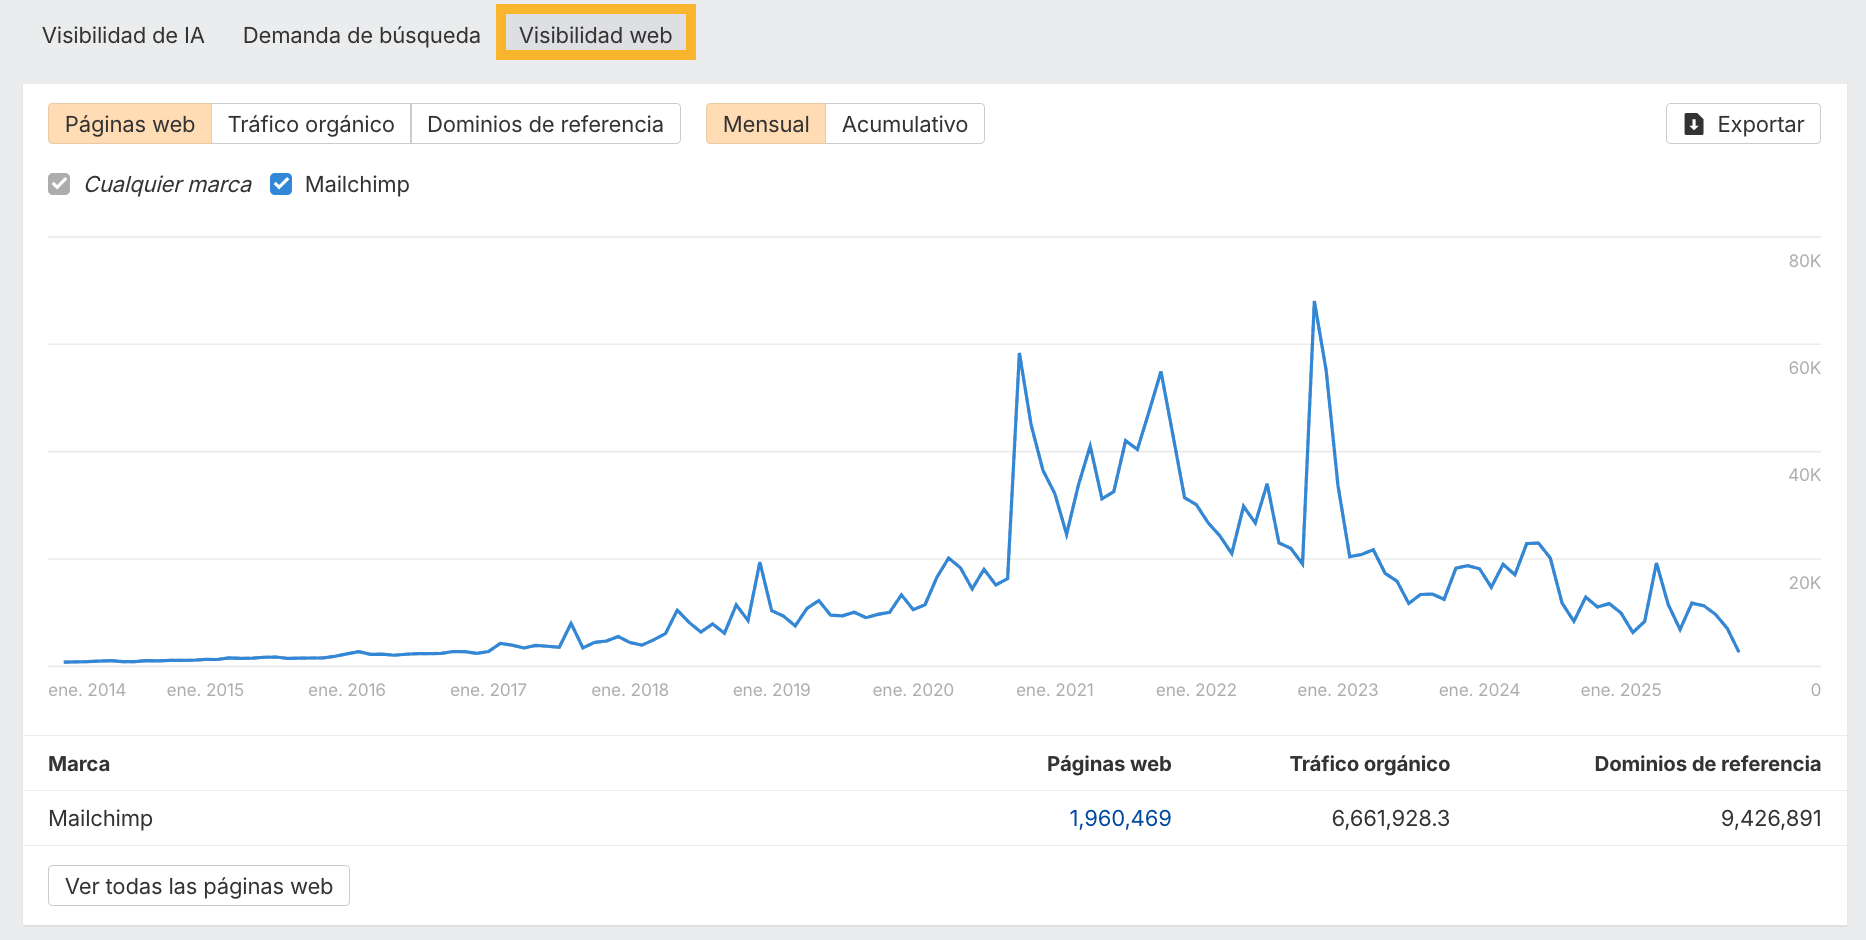Click the ene. 2021 axis label
The width and height of the screenshot is (1866, 940).
1054,690
